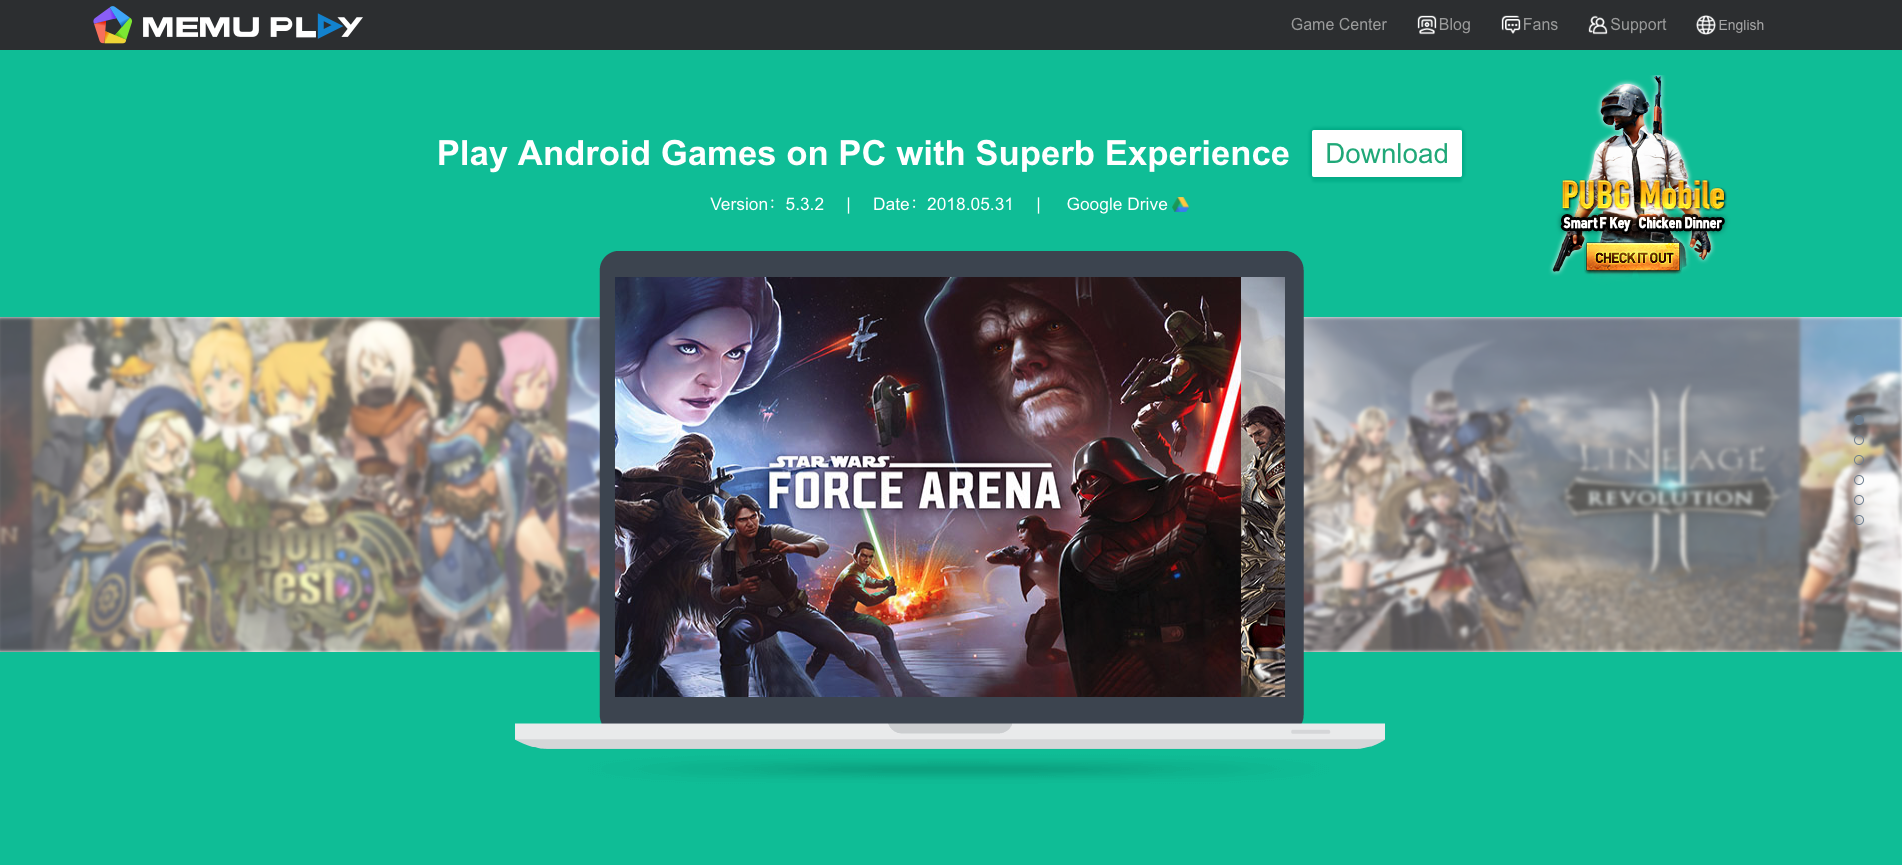Screen dimensions: 1902x865
Task: Click the "Play Android Games on PC" heading
Action: coord(863,153)
